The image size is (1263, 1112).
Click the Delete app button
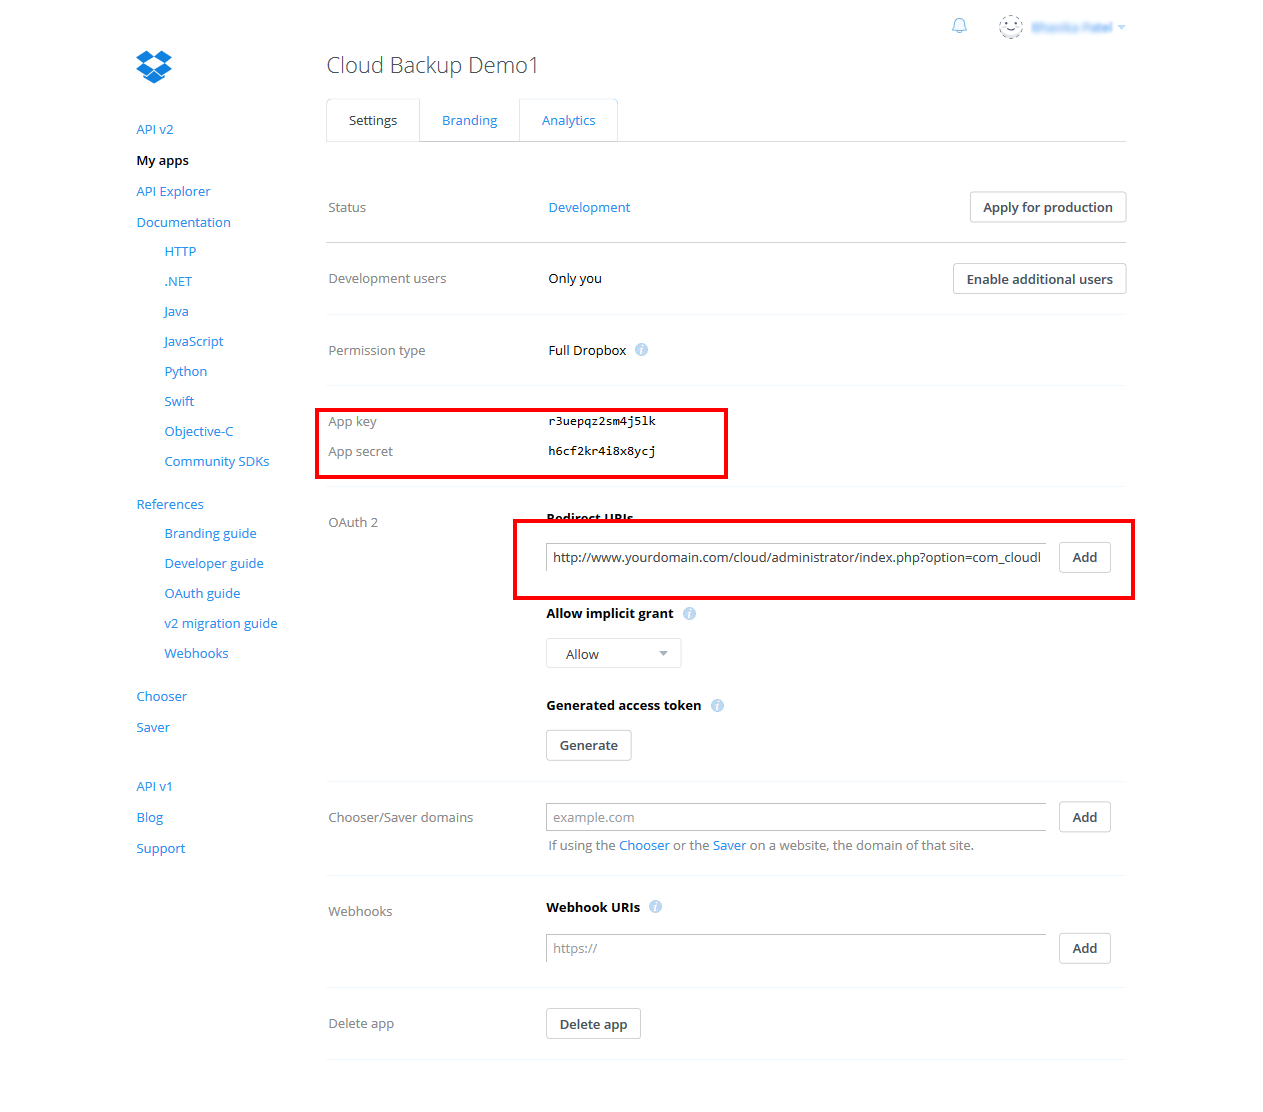[593, 1024]
